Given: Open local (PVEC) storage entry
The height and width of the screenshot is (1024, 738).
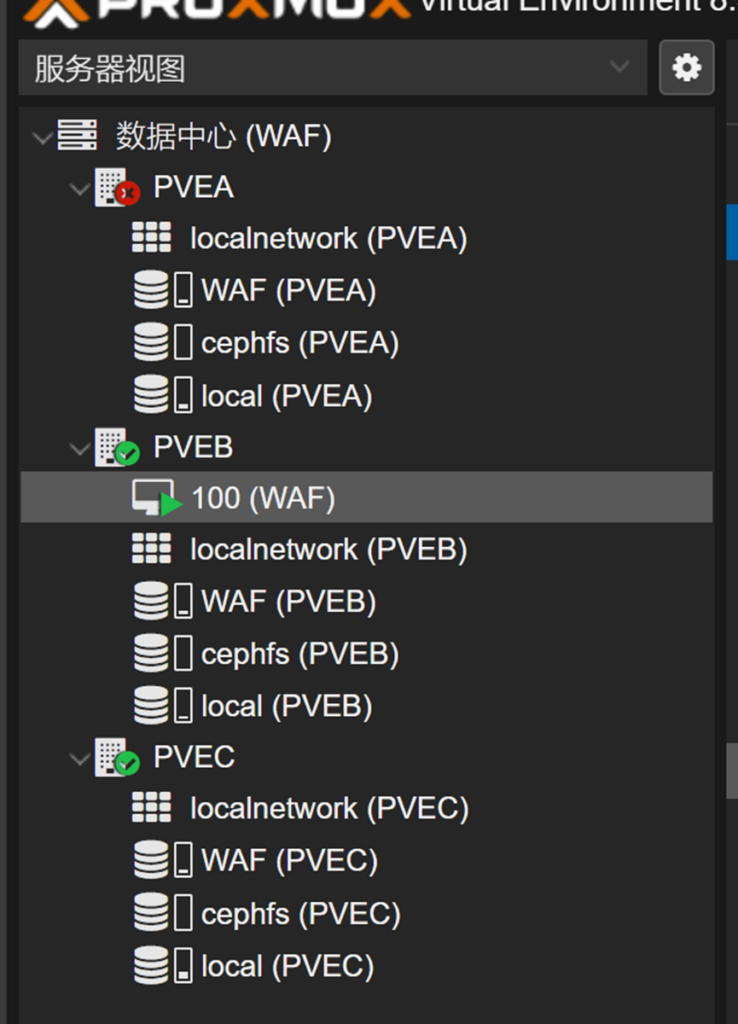Looking at the screenshot, I should coord(287,967).
